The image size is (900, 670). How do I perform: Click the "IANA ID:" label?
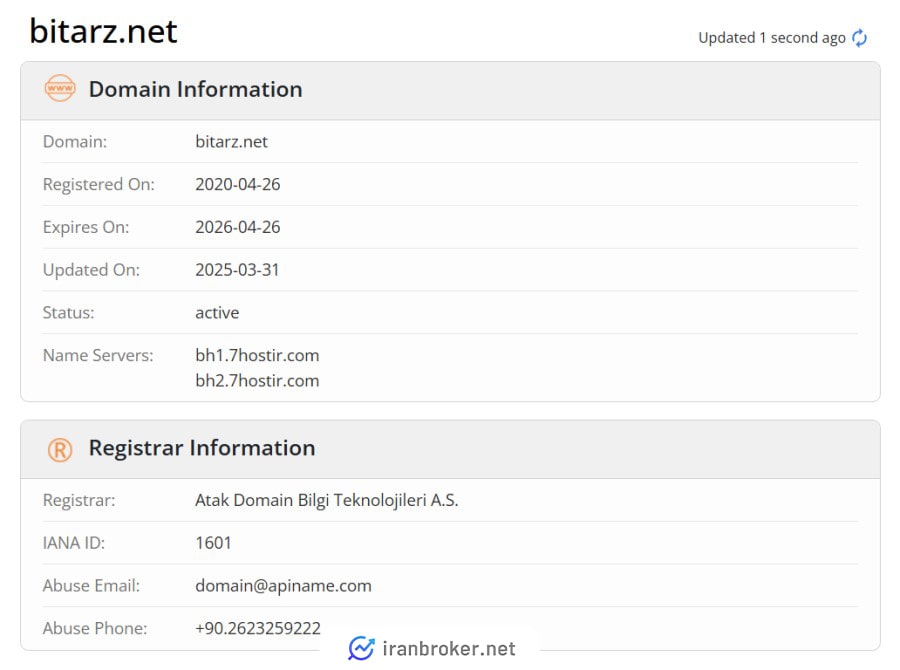(74, 543)
